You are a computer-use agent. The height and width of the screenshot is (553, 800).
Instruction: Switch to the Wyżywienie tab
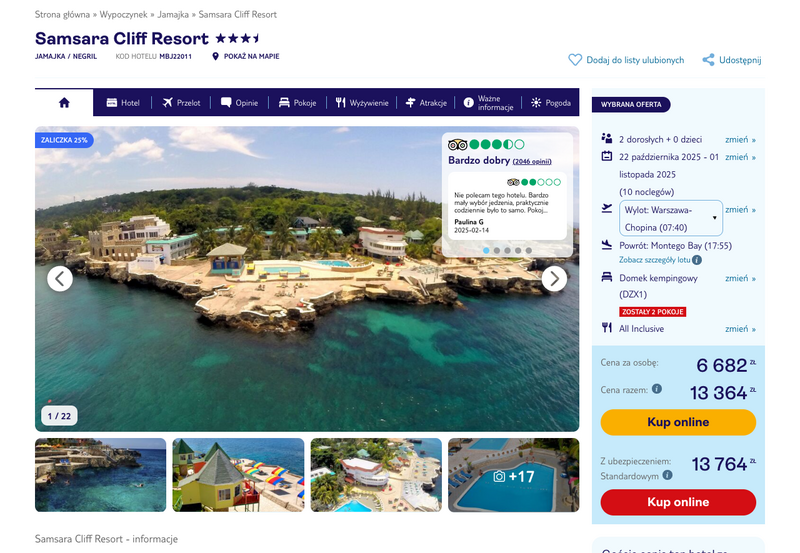point(362,103)
